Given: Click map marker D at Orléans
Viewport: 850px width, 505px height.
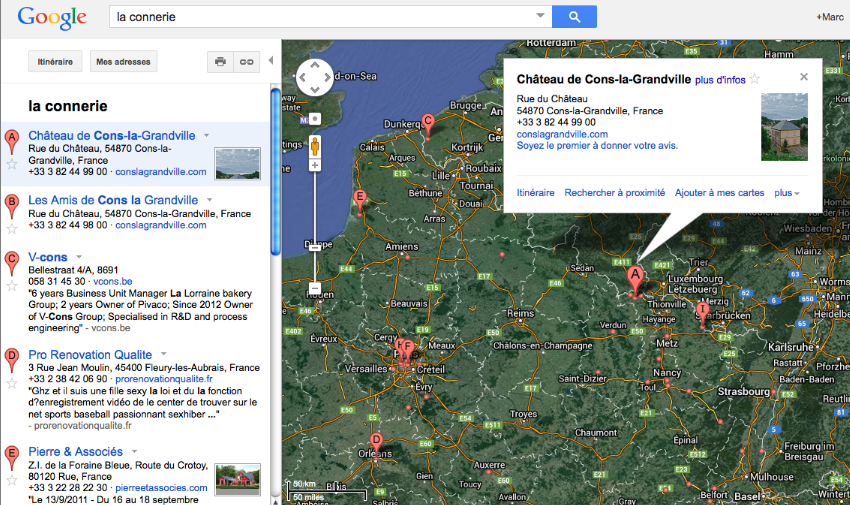Looking at the screenshot, I should tap(376, 444).
